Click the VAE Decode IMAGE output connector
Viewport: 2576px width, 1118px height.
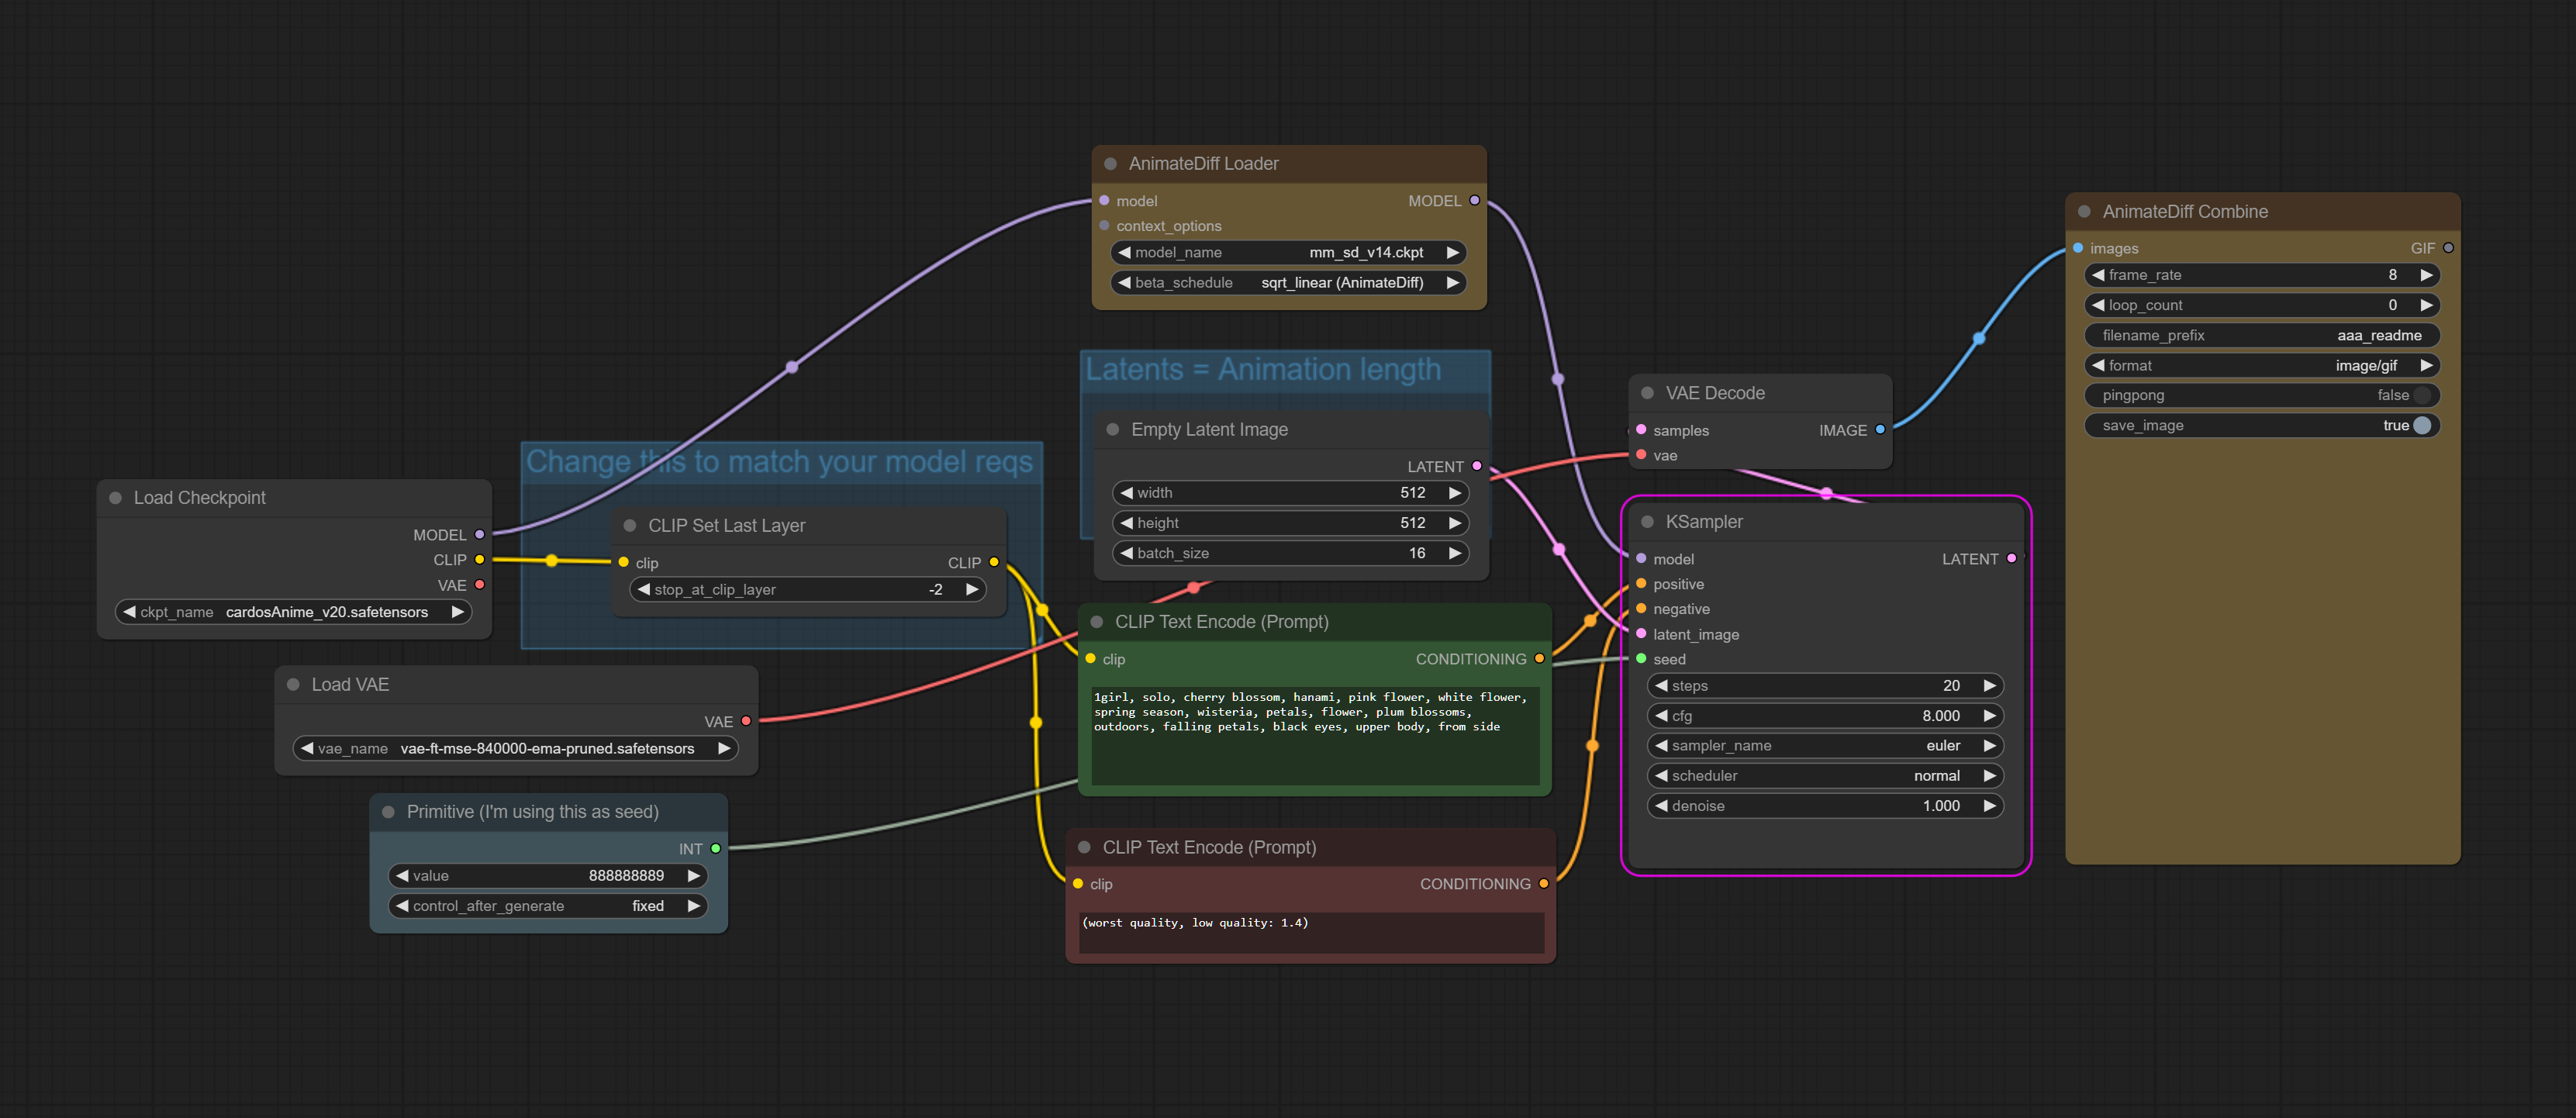tap(1880, 430)
